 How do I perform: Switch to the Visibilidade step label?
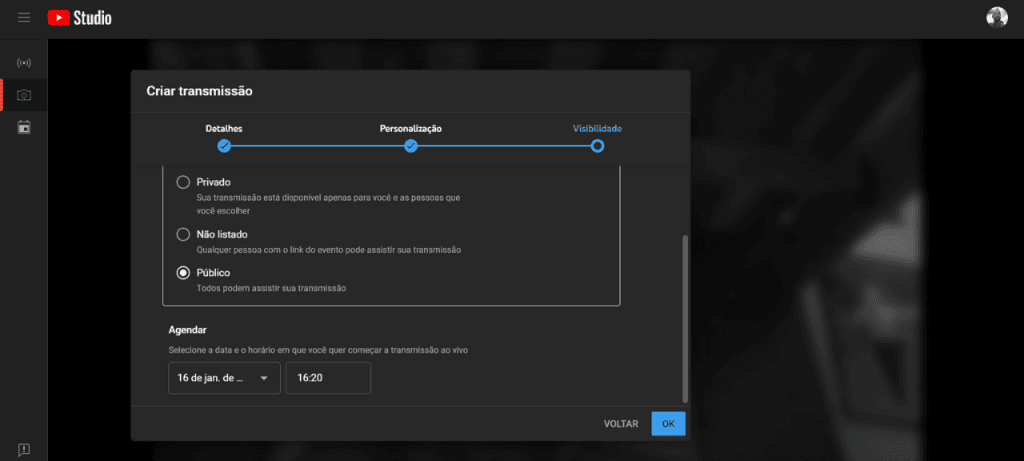point(597,129)
